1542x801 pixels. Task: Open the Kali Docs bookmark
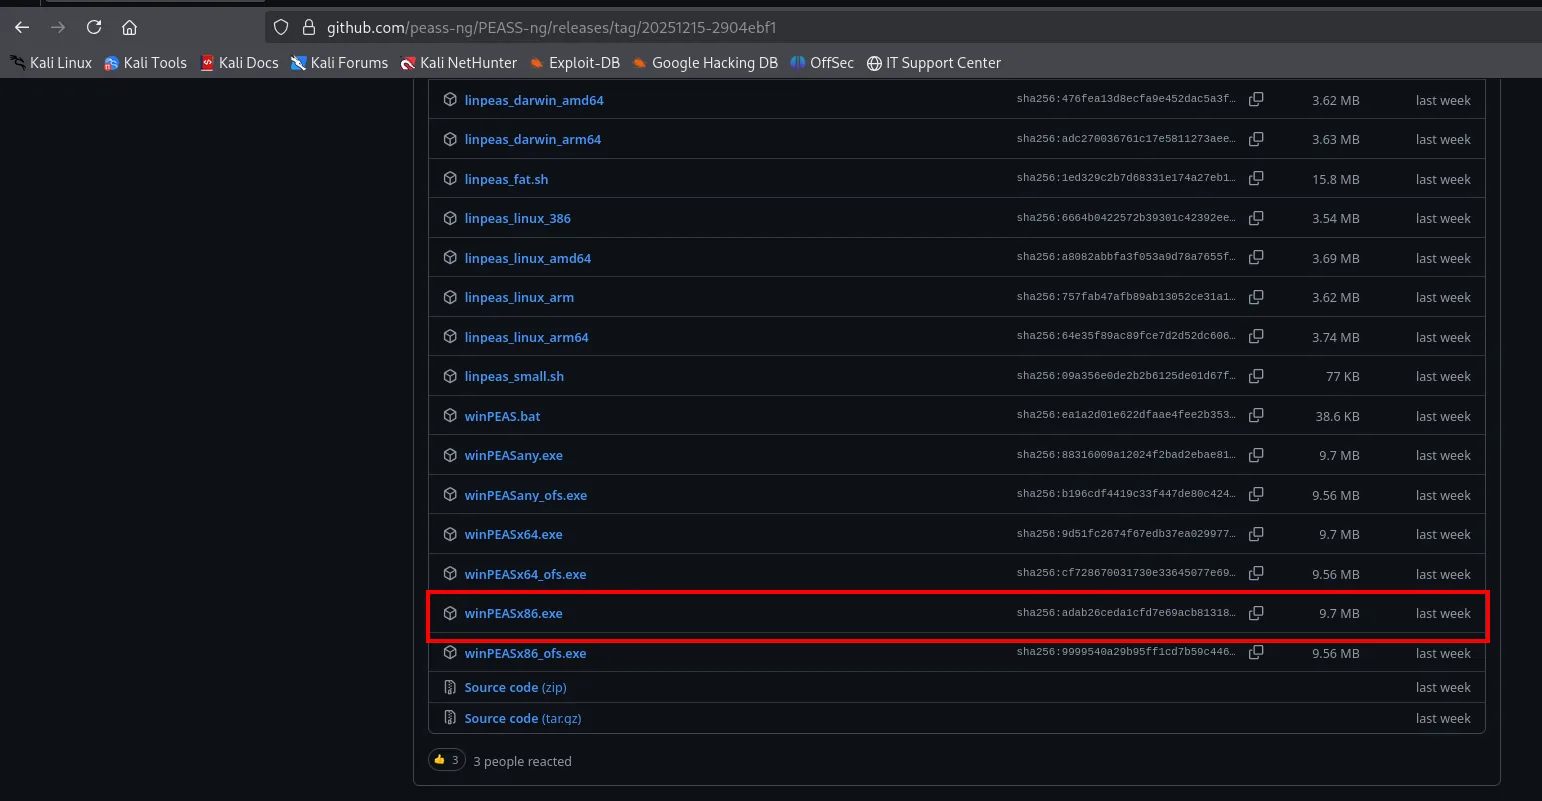(x=239, y=63)
